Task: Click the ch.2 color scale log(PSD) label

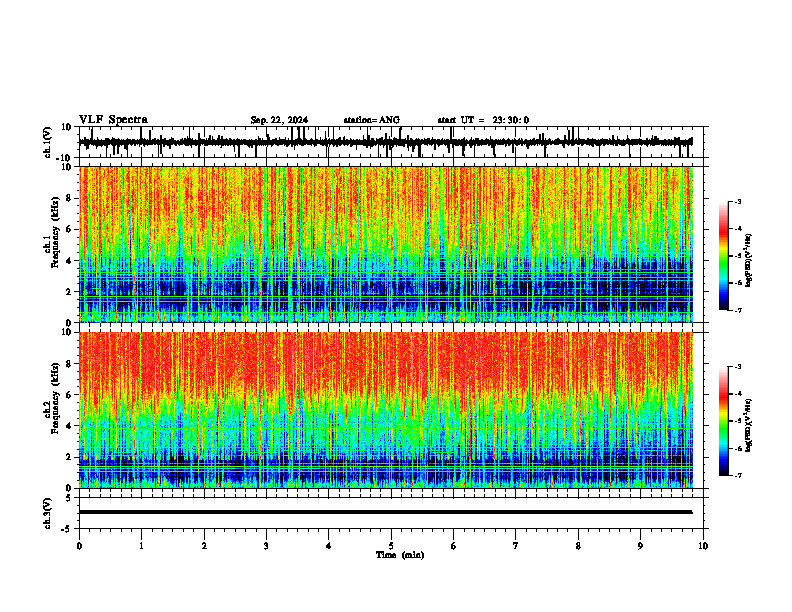Action: (x=748, y=425)
